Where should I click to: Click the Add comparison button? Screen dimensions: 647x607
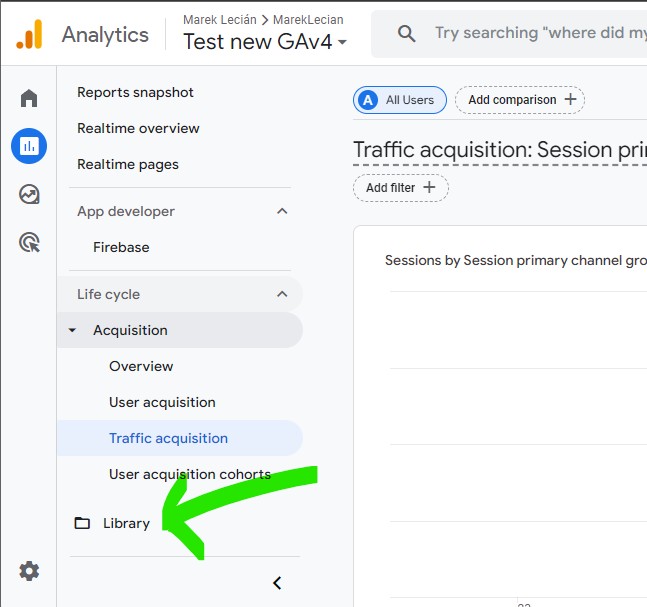[x=520, y=100]
